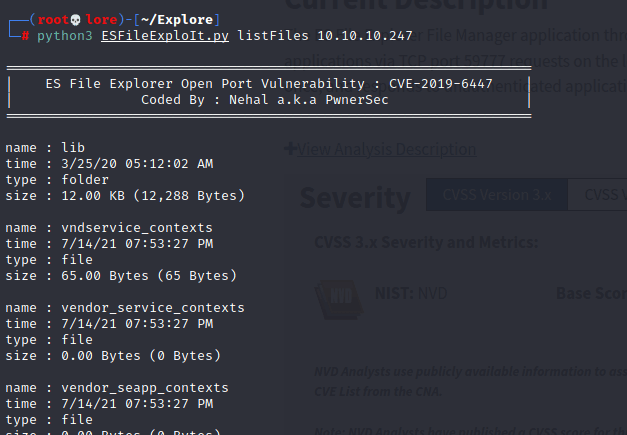Click the 'Coded By : Nehal a.k.a PwnerSec' line
Image resolution: width=627 pixels, height=435 pixels.
click(265, 100)
